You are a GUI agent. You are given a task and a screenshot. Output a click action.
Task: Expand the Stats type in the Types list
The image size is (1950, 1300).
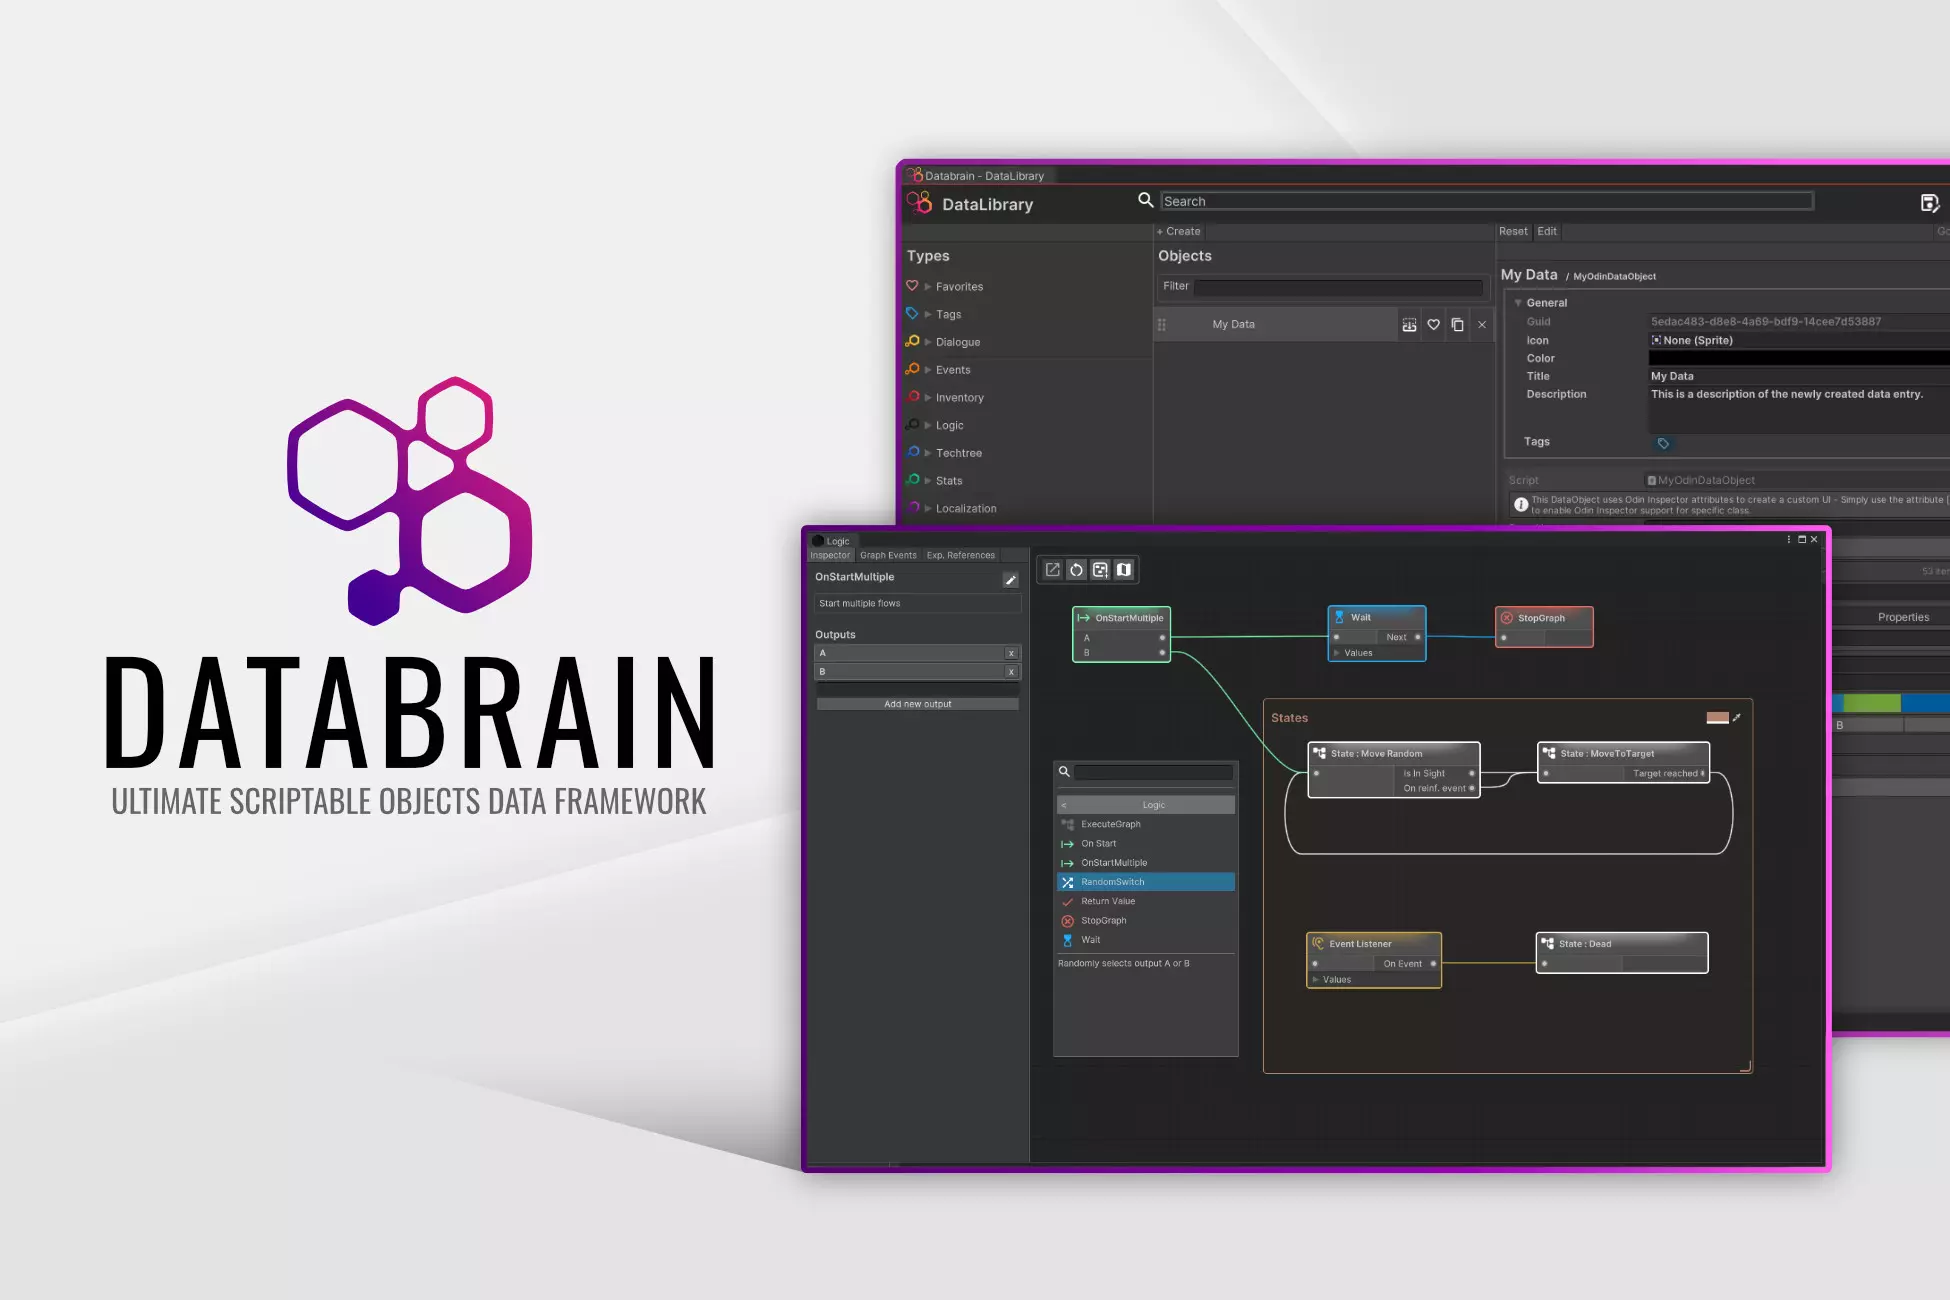pyautogui.click(x=928, y=481)
